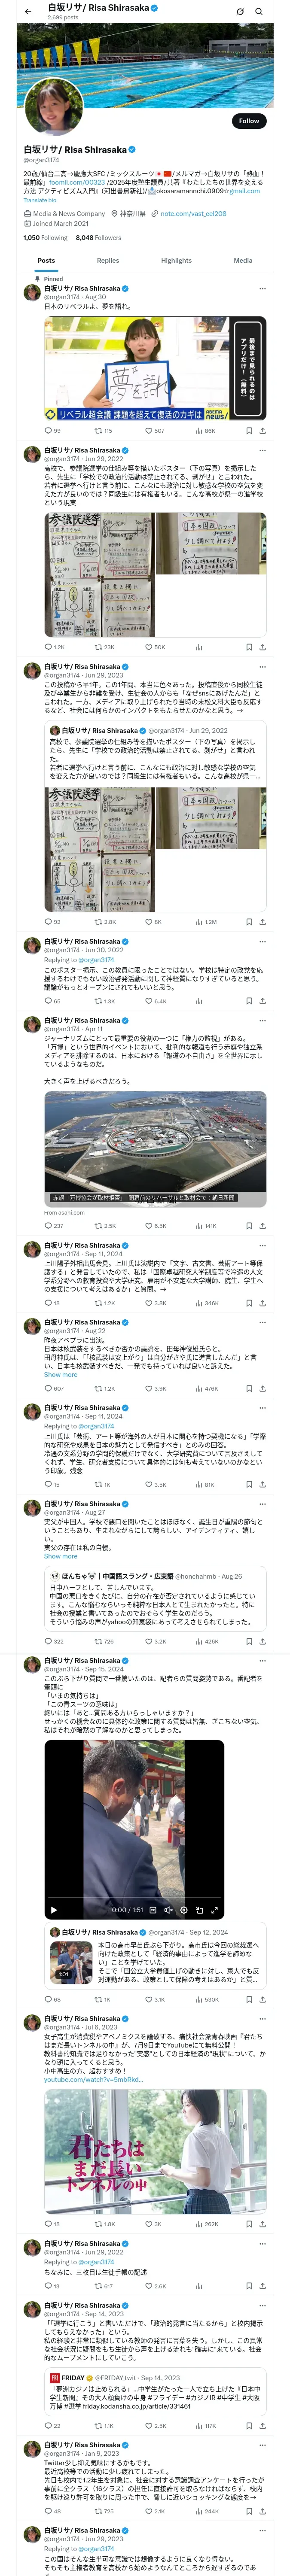Bookmark the pinned Aug 30 post
Image resolution: width=290 pixels, height=2576 pixels.
249,431
